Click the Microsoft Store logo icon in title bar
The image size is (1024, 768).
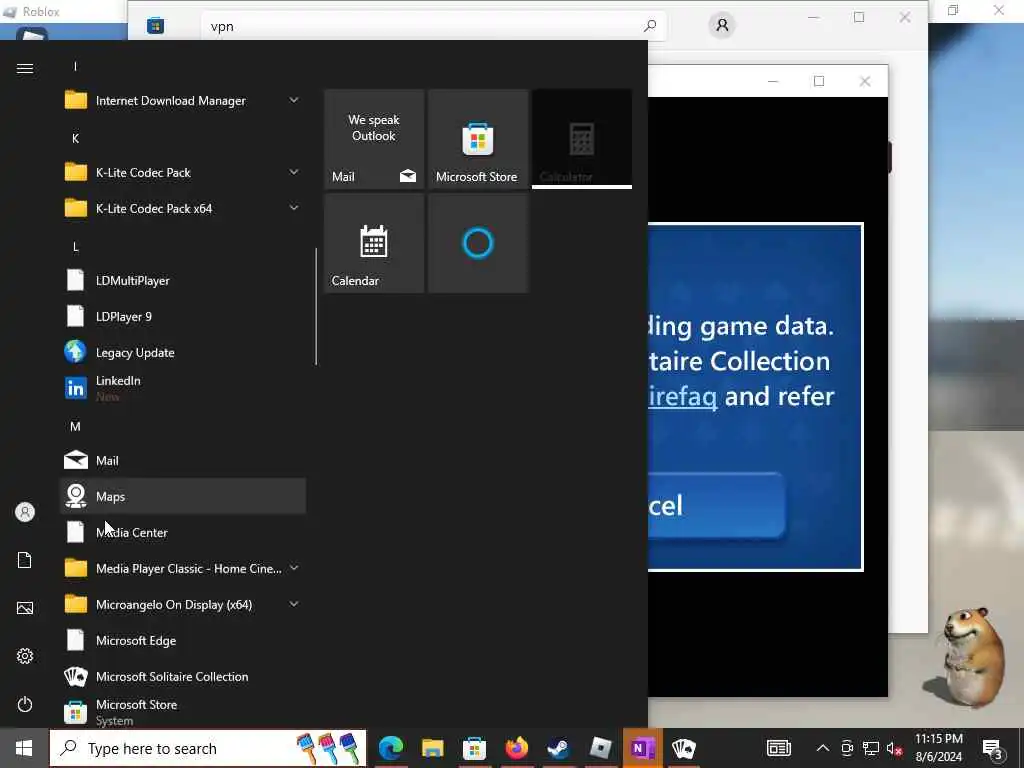tap(155, 26)
